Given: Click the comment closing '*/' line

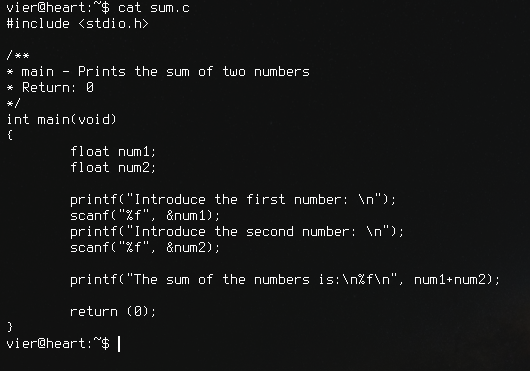Looking at the screenshot, I should (14, 103).
